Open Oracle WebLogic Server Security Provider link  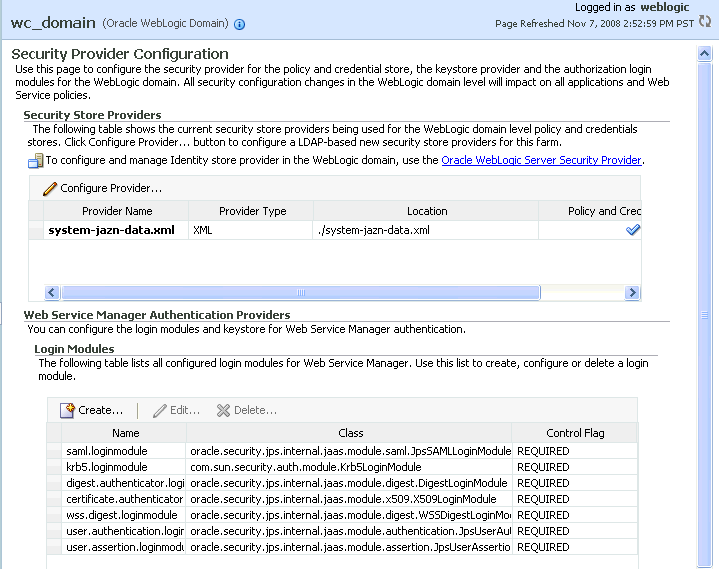541,160
